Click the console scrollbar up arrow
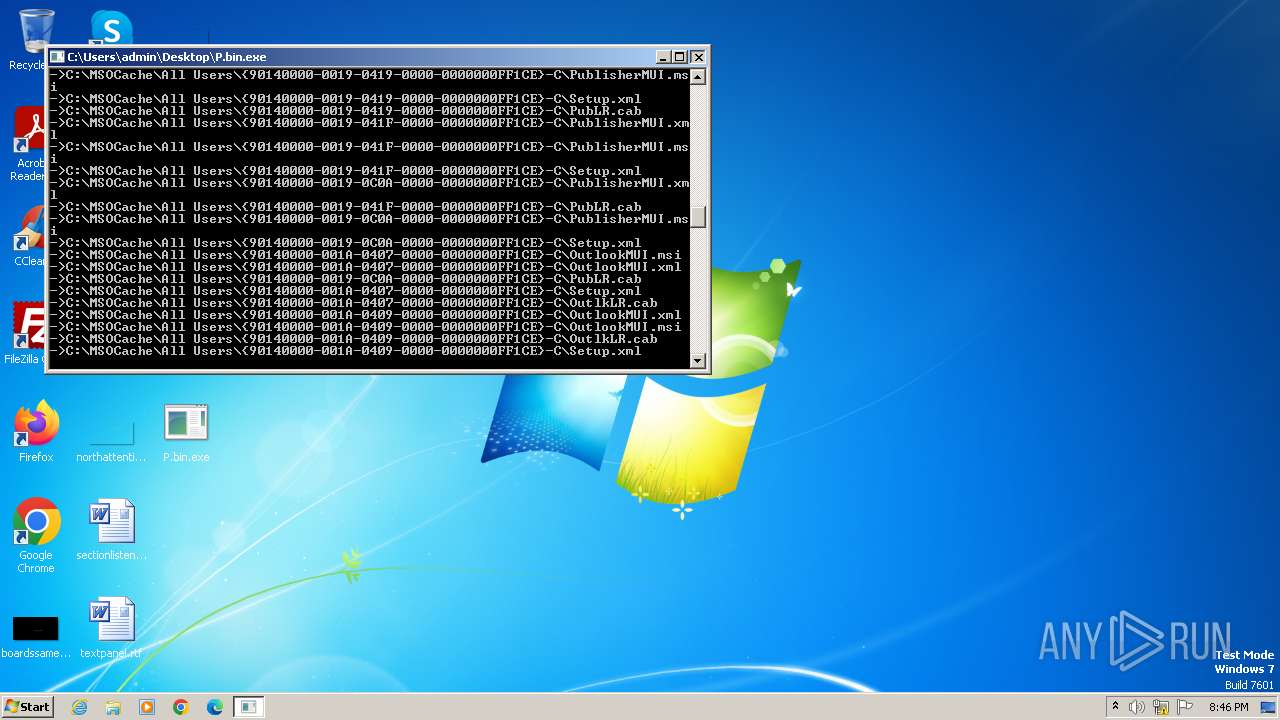Viewport: 1280px width, 720px height. pos(698,76)
